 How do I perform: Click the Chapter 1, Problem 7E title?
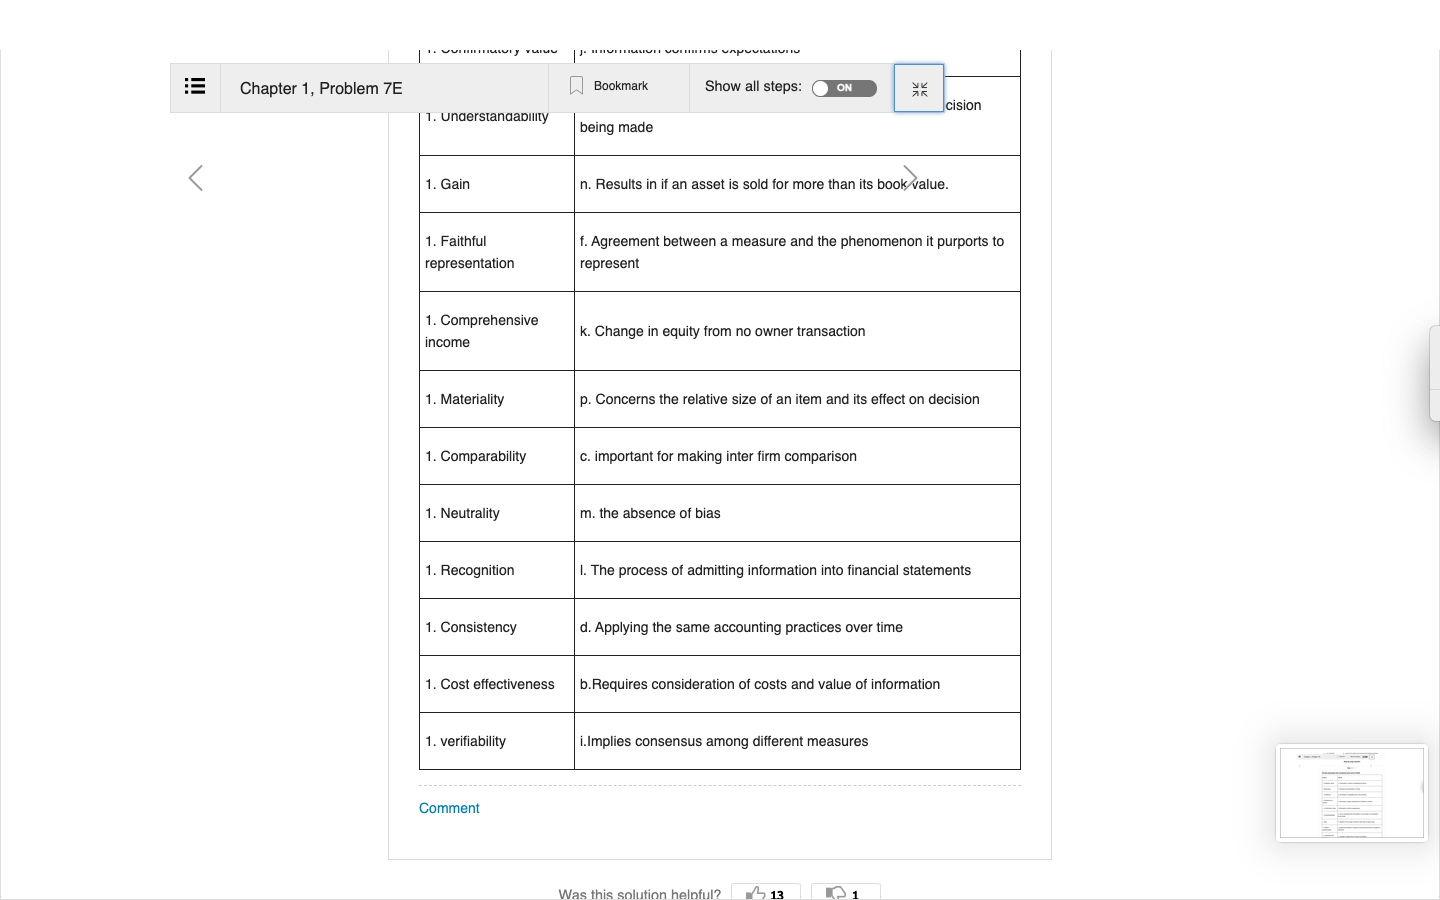click(321, 88)
